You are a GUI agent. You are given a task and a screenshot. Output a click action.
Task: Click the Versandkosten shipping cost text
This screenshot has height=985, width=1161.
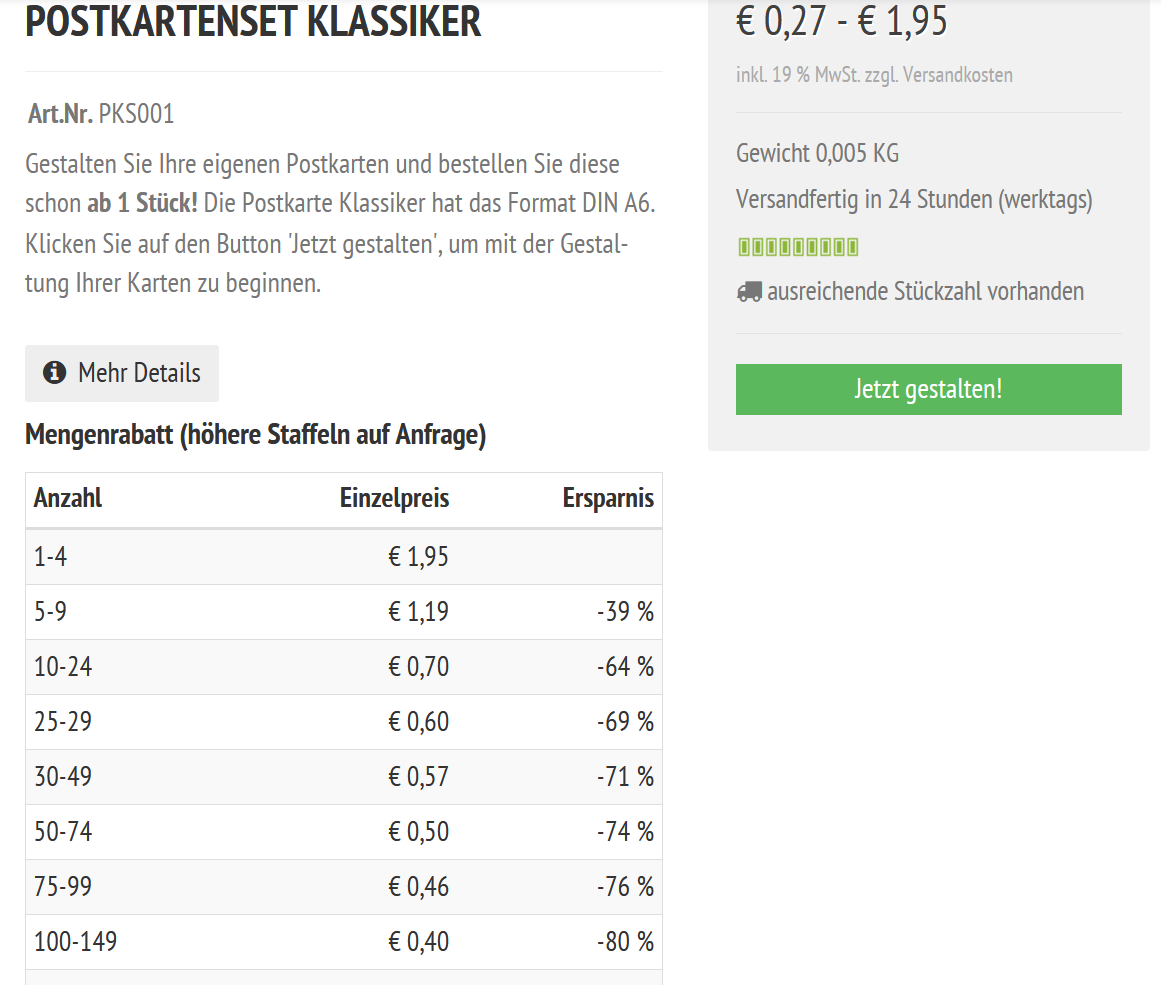(x=957, y=75)
